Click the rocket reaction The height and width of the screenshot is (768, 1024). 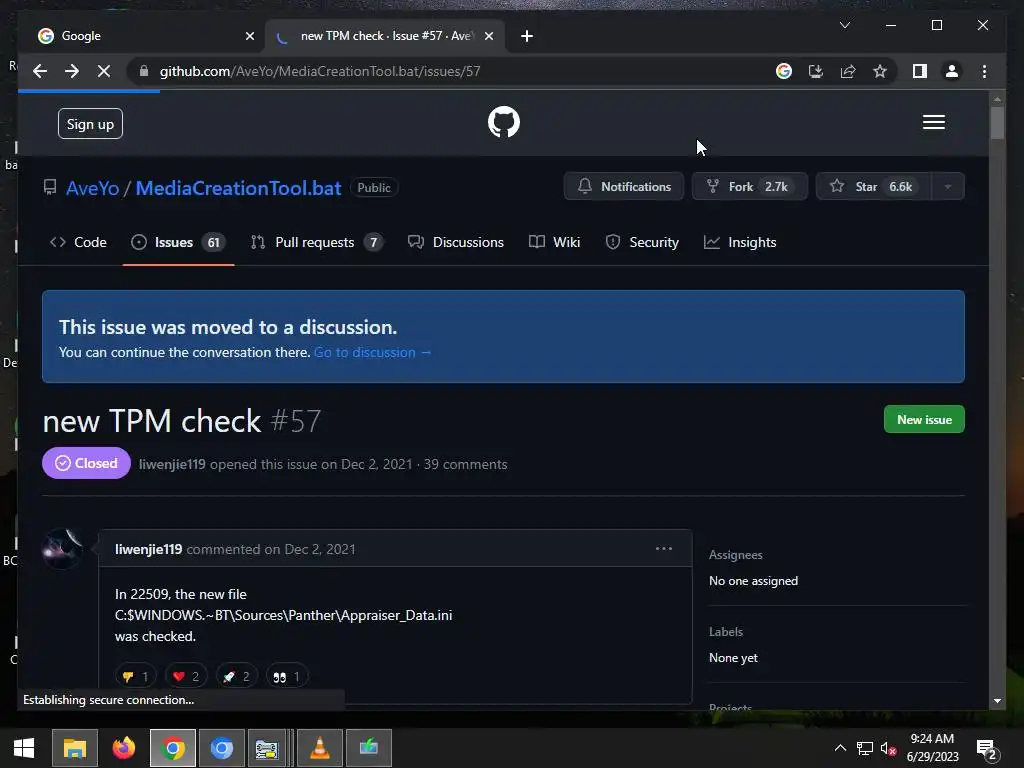[236, 677]
